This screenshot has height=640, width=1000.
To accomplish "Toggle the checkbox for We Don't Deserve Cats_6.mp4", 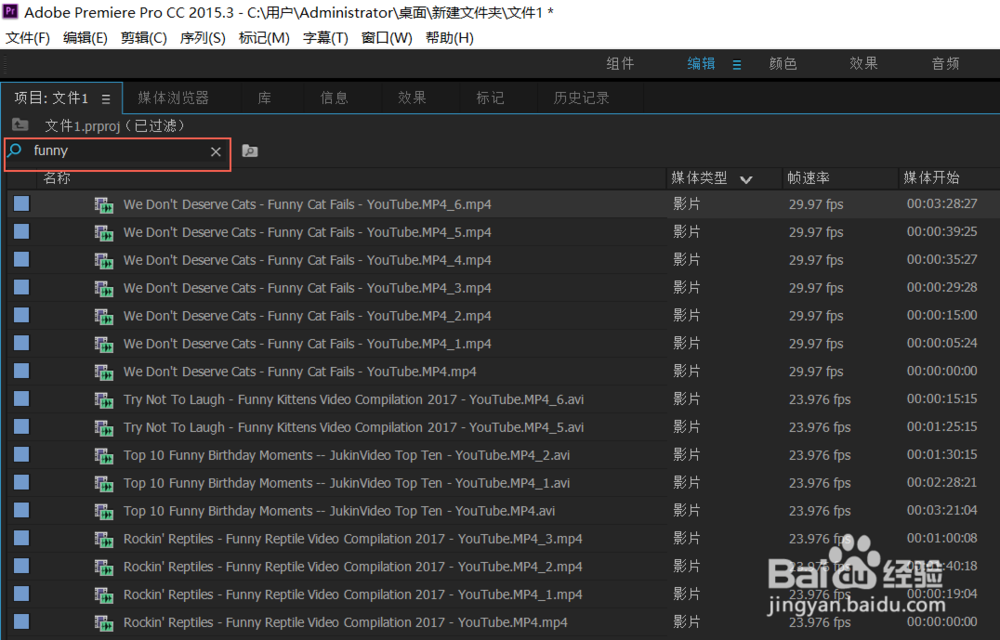I will 22,203.
